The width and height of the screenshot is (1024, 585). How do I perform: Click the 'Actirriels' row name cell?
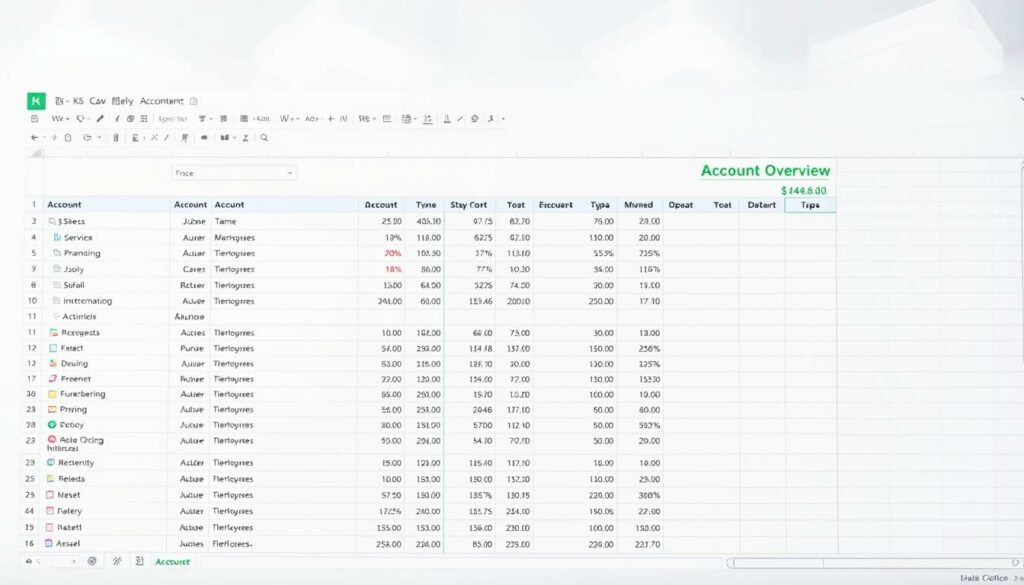(79, 317)
